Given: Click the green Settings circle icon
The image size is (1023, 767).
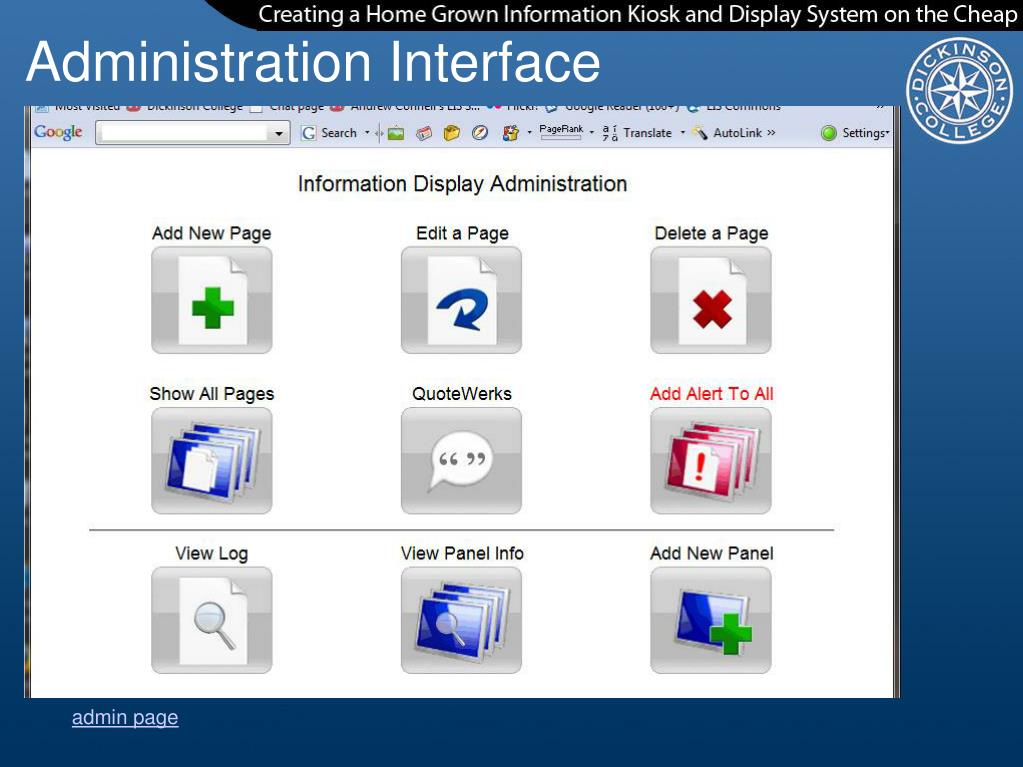Looking at the screenshot, I should click(x=829, y=133).
